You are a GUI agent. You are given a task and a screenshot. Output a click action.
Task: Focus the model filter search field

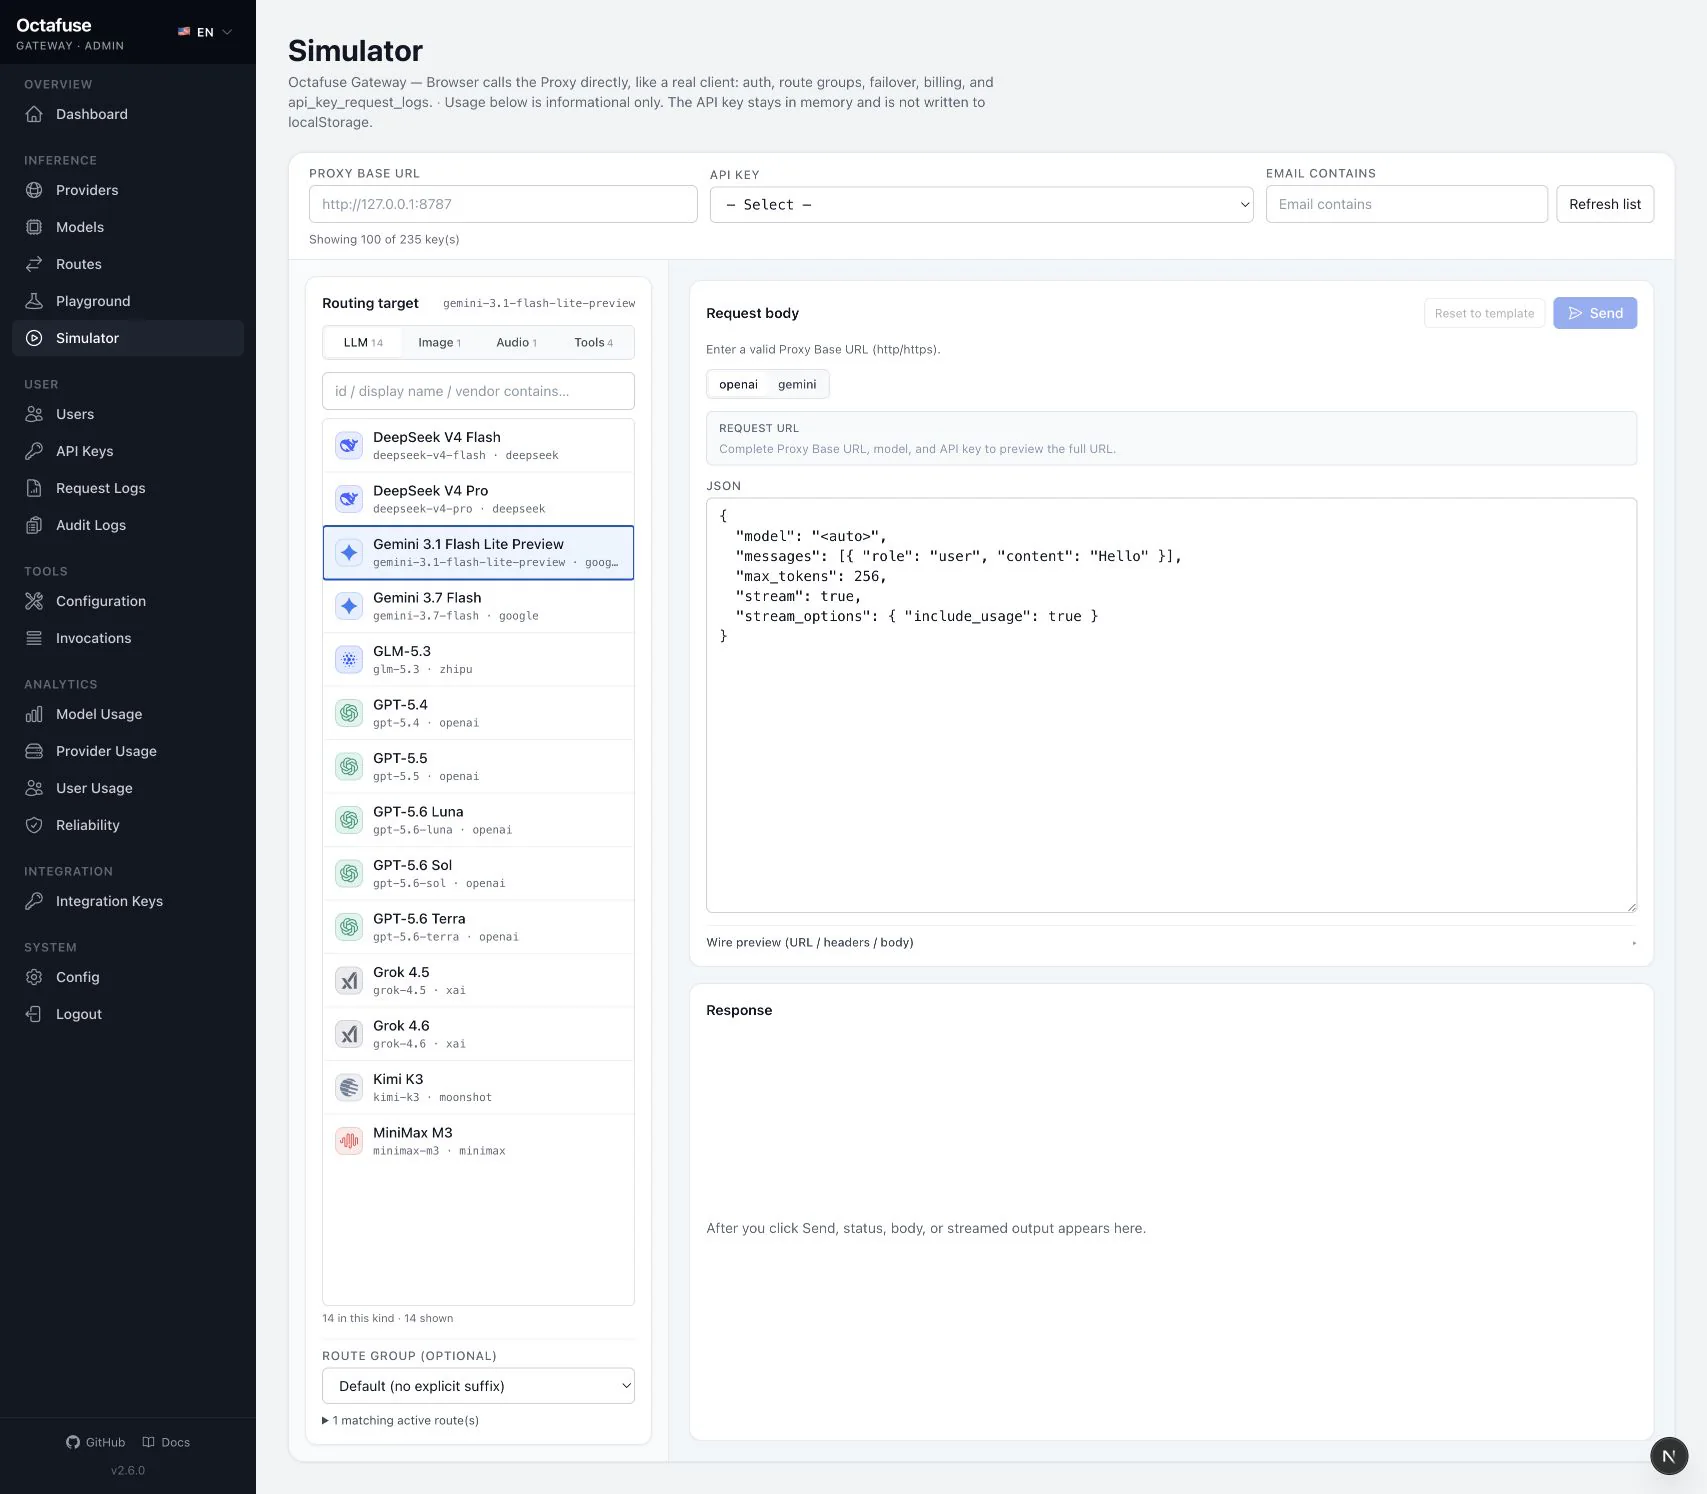(x=478, y=391)
